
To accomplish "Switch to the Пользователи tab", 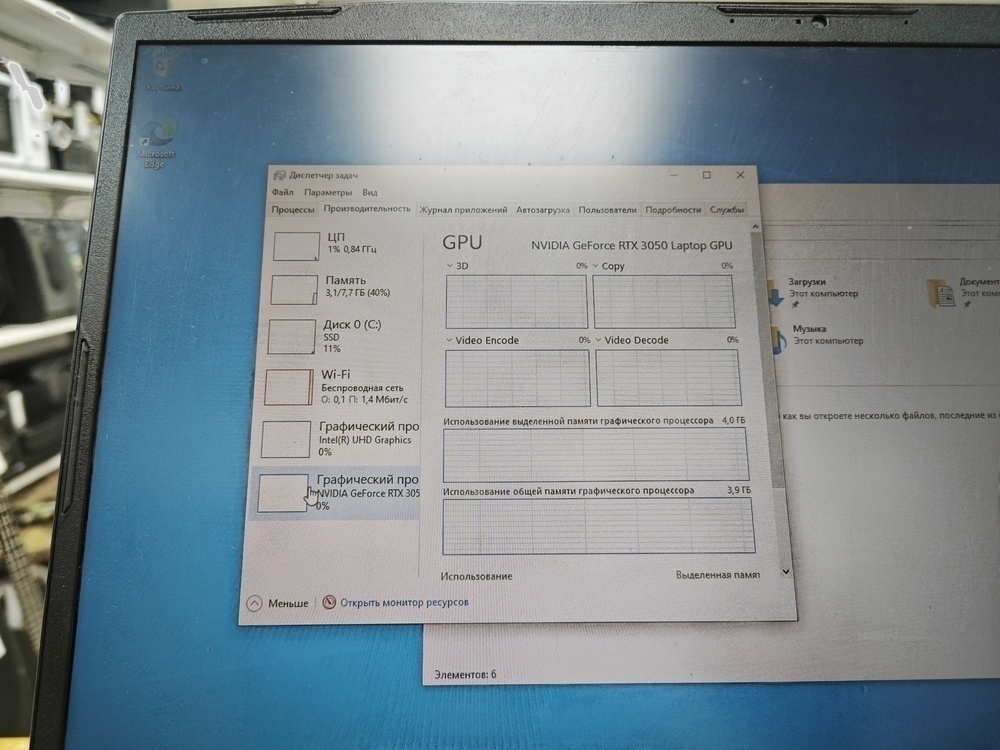I will click(x=607, y=209).
